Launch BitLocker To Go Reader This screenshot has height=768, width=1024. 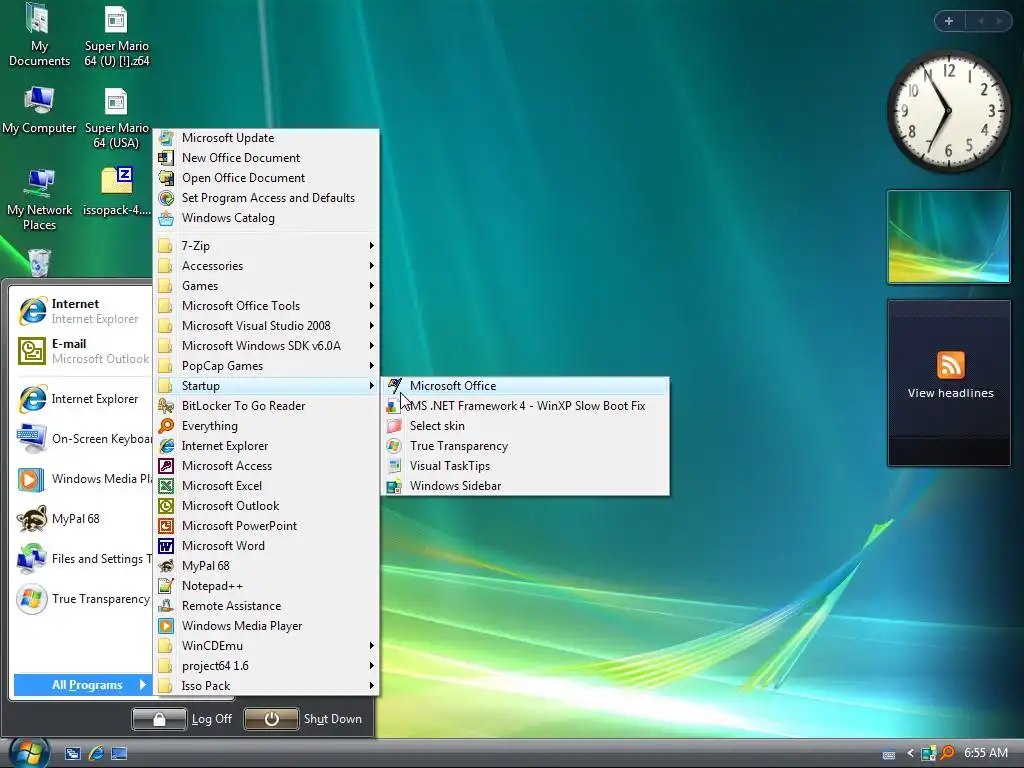266,406
